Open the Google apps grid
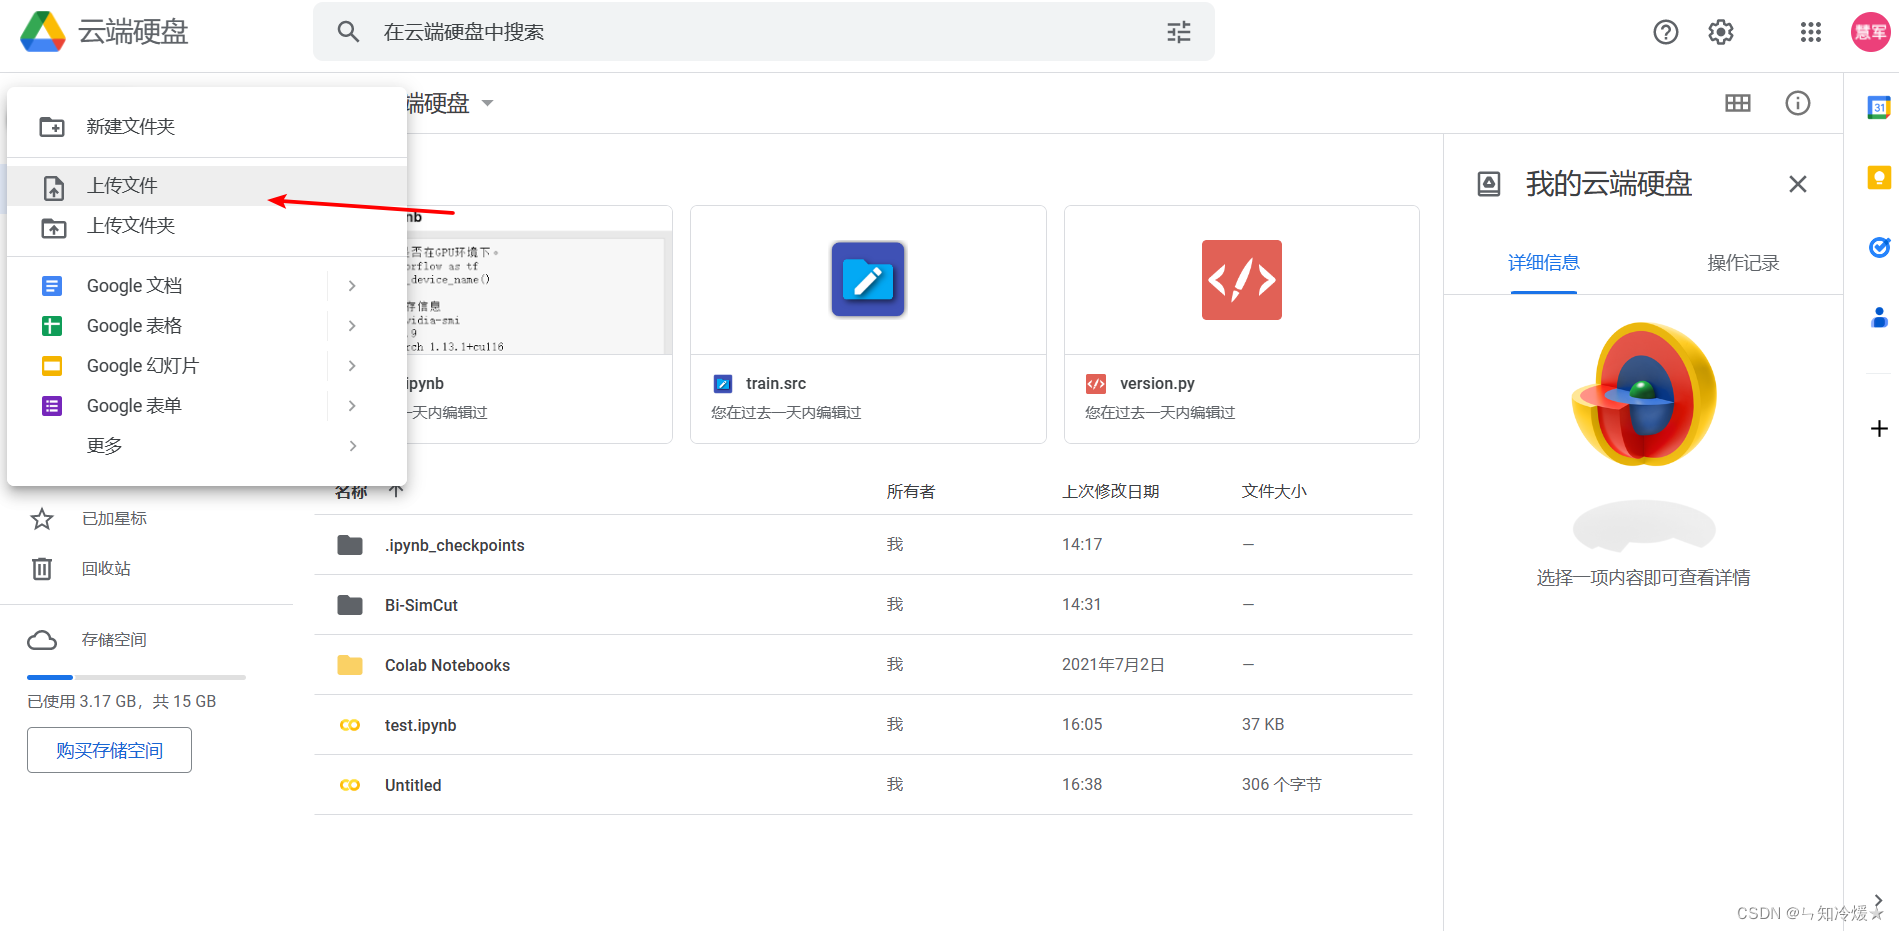The width and height of the screenshot is (1899, 931). pyautogui.click(x=1811, y=32)
